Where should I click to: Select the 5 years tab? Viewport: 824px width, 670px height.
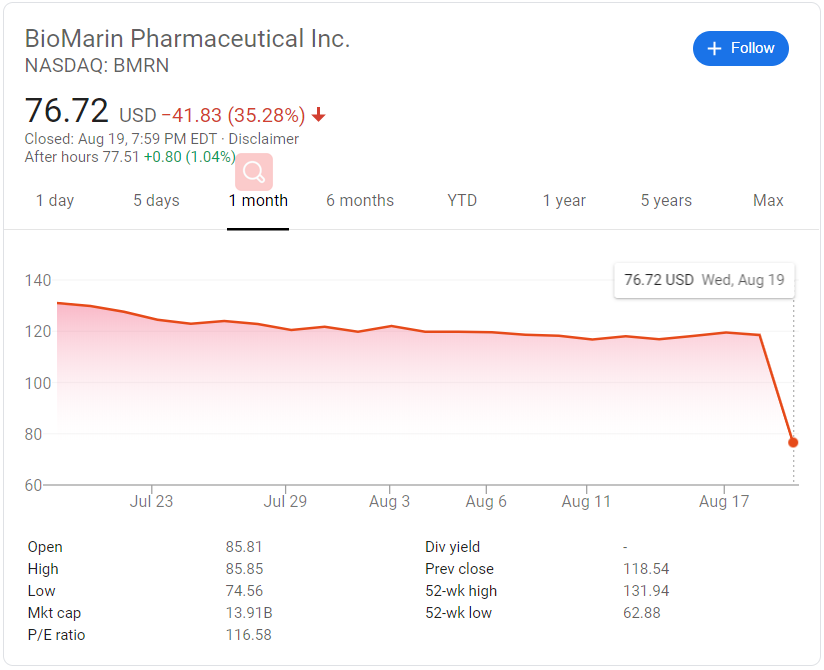pos(666,201)
